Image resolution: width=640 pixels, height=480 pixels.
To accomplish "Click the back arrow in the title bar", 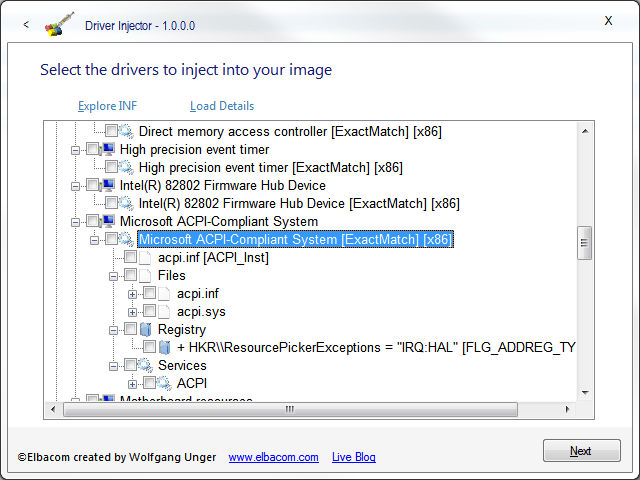I will click(25, 24).
